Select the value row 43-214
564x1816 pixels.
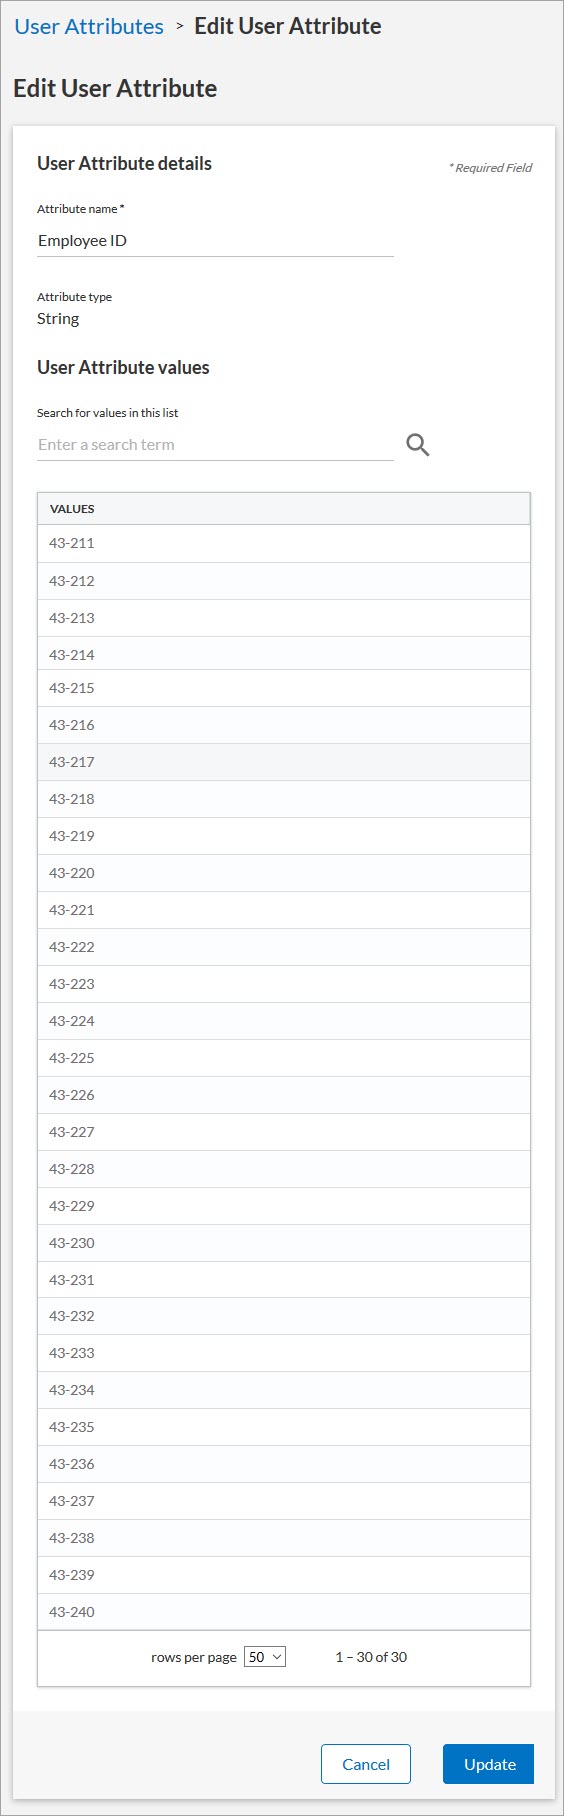pos(284,653)
